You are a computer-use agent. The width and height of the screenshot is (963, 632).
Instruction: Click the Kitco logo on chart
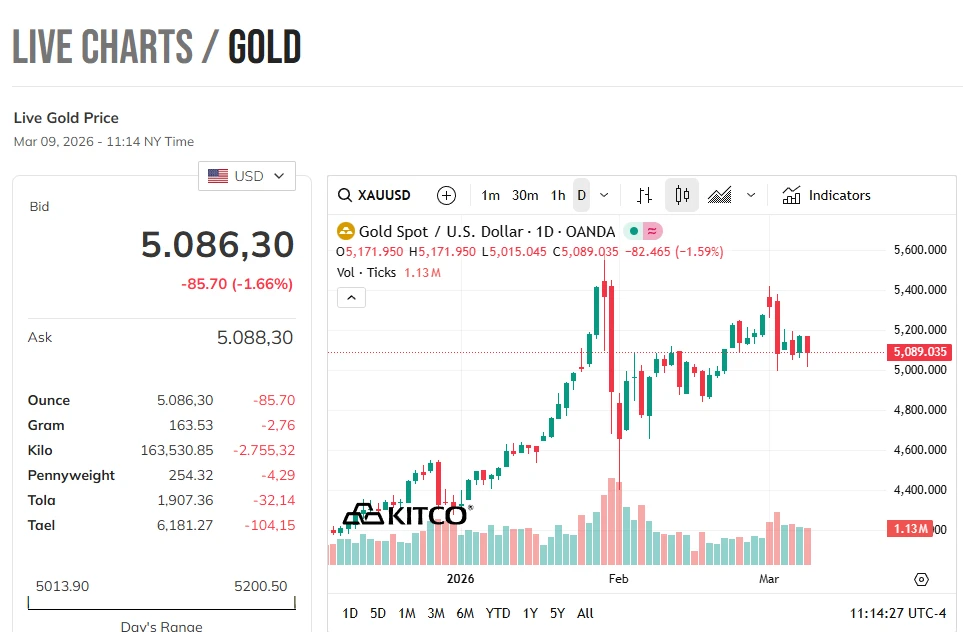point(404,515)
